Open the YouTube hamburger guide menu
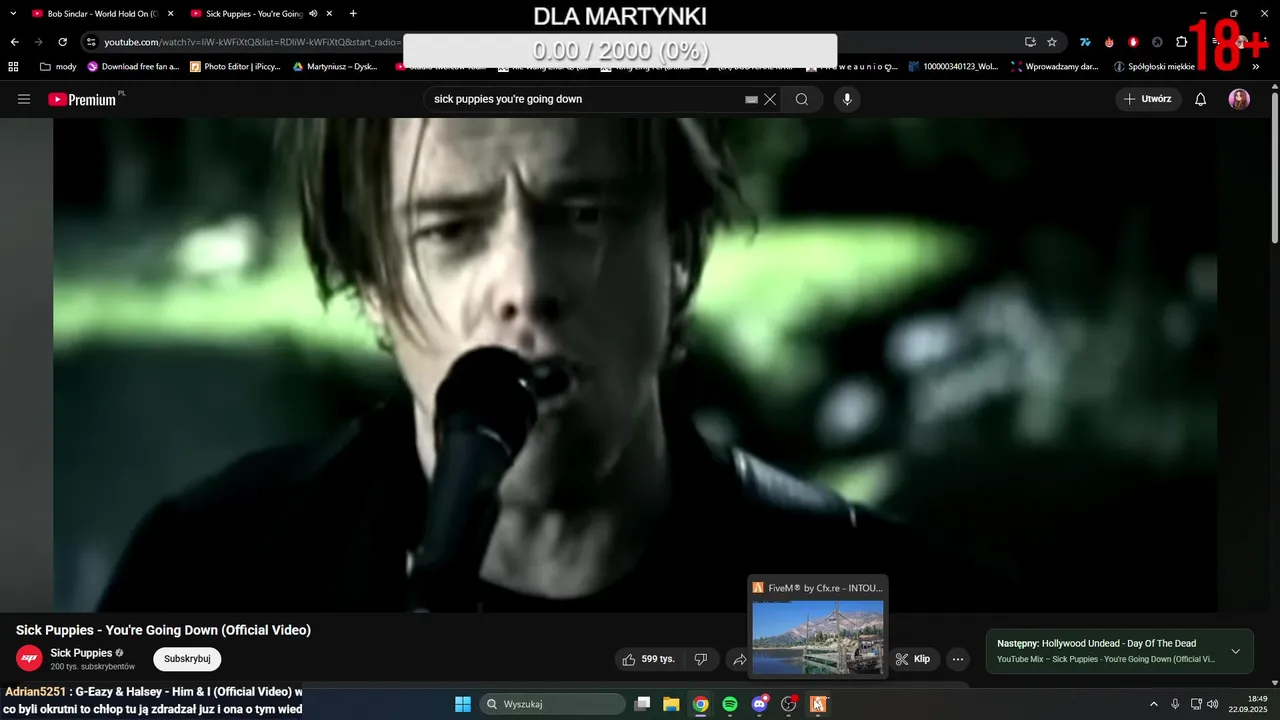This screenshot has width=1280, height=720. [24, 99]
